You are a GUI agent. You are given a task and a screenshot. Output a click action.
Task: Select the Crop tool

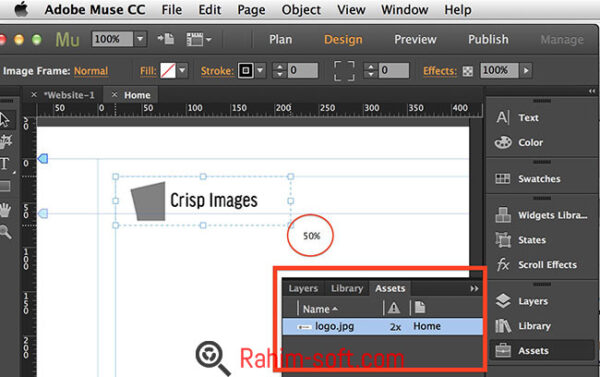[x=5, y=141]
